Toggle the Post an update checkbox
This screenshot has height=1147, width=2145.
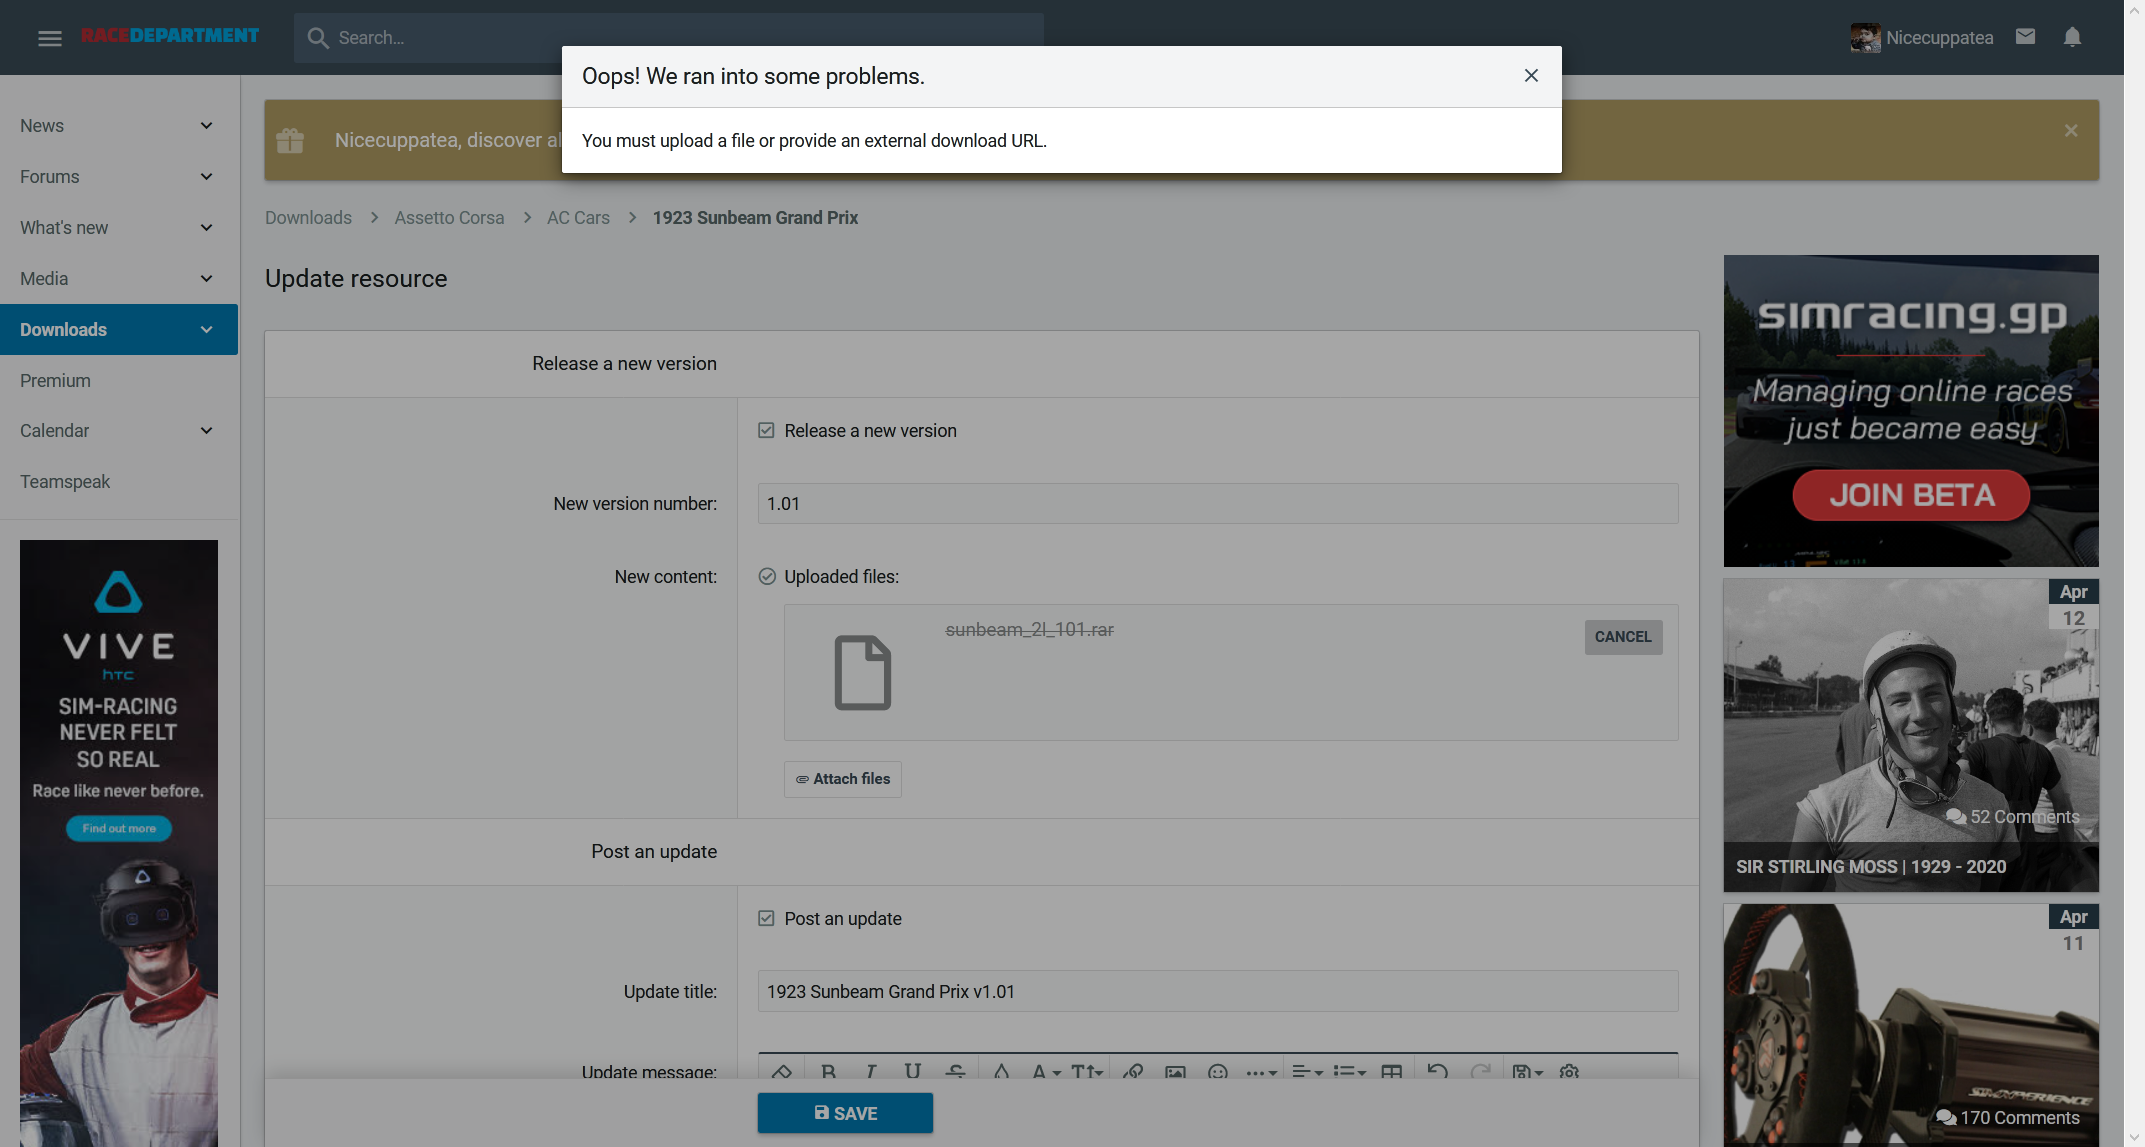[766, 919]
